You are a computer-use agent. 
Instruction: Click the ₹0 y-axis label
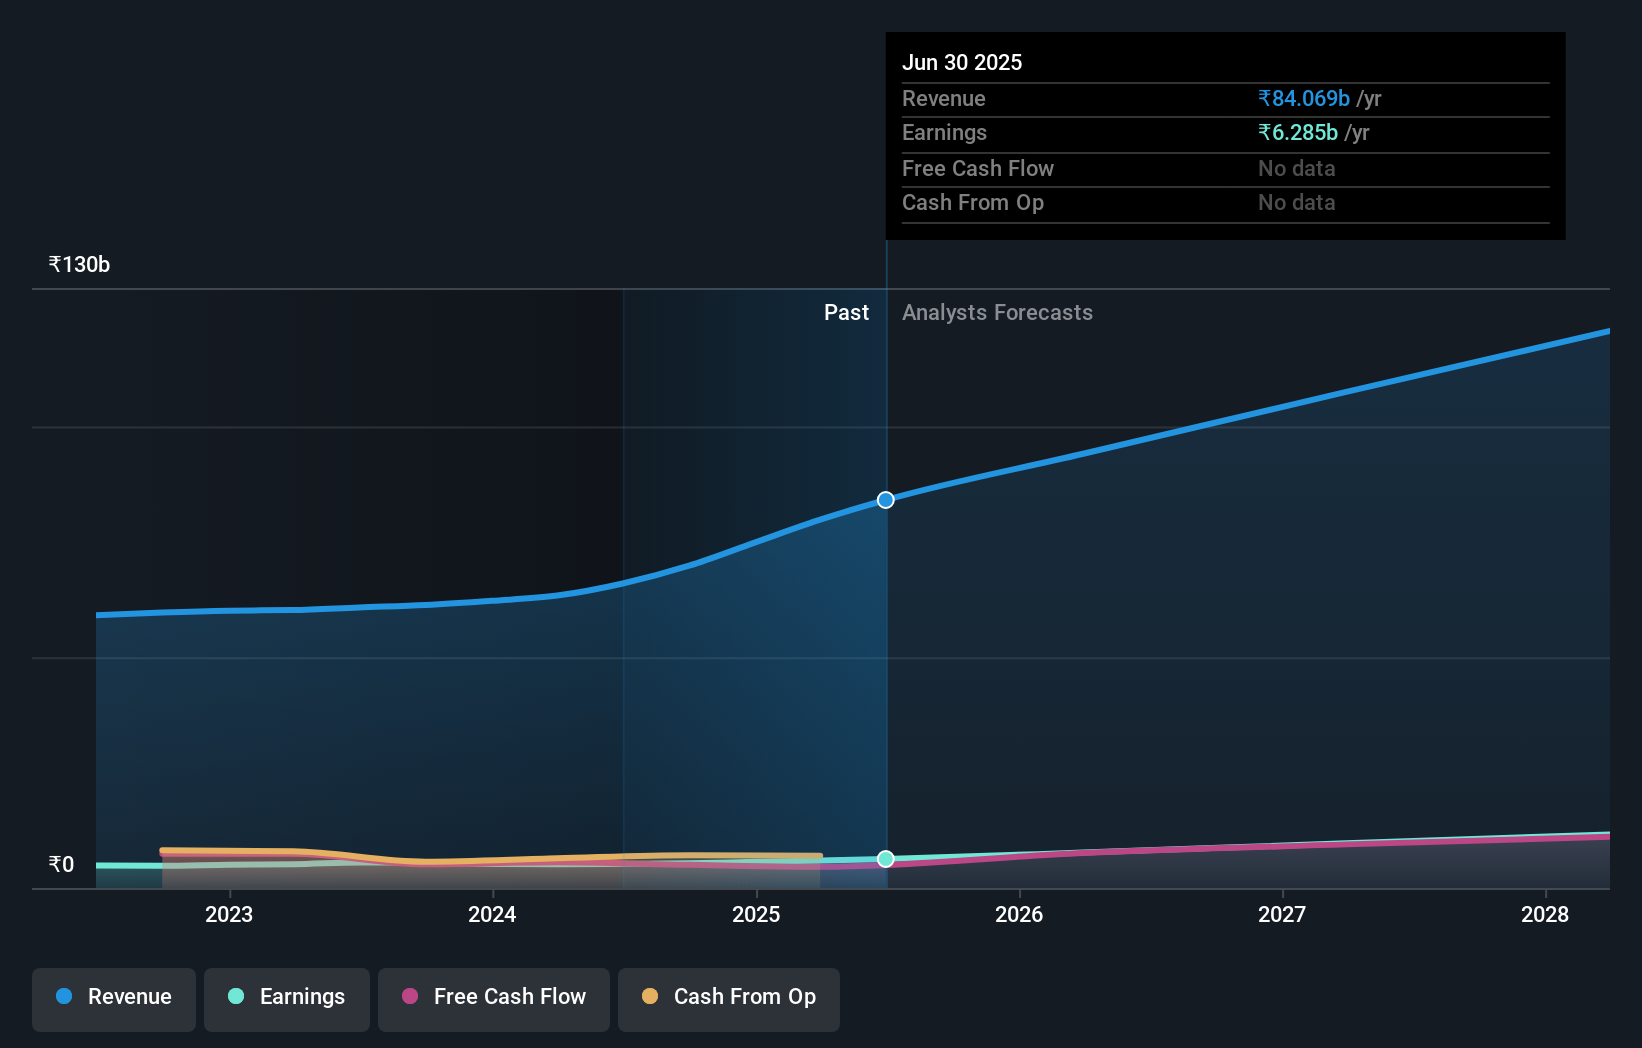(x=61, y=865)
